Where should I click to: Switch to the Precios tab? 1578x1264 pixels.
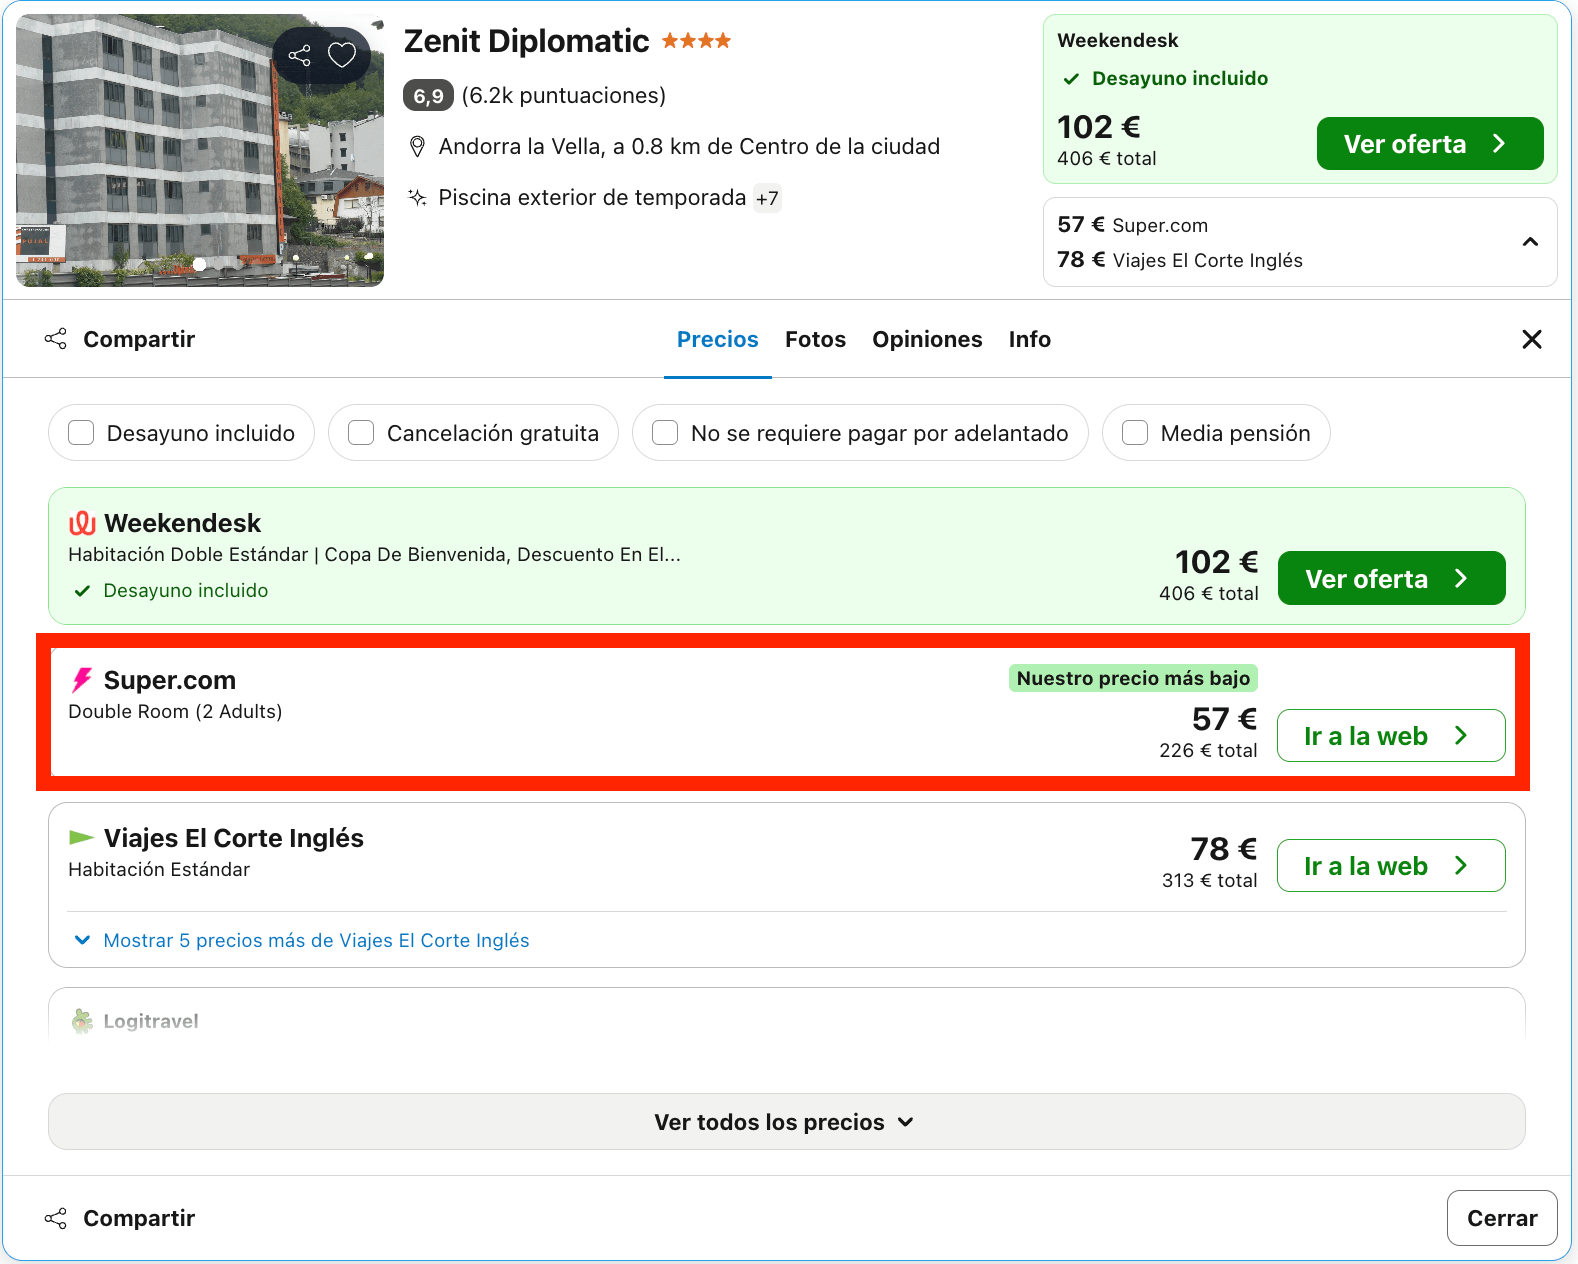click(x=718, y=340)
